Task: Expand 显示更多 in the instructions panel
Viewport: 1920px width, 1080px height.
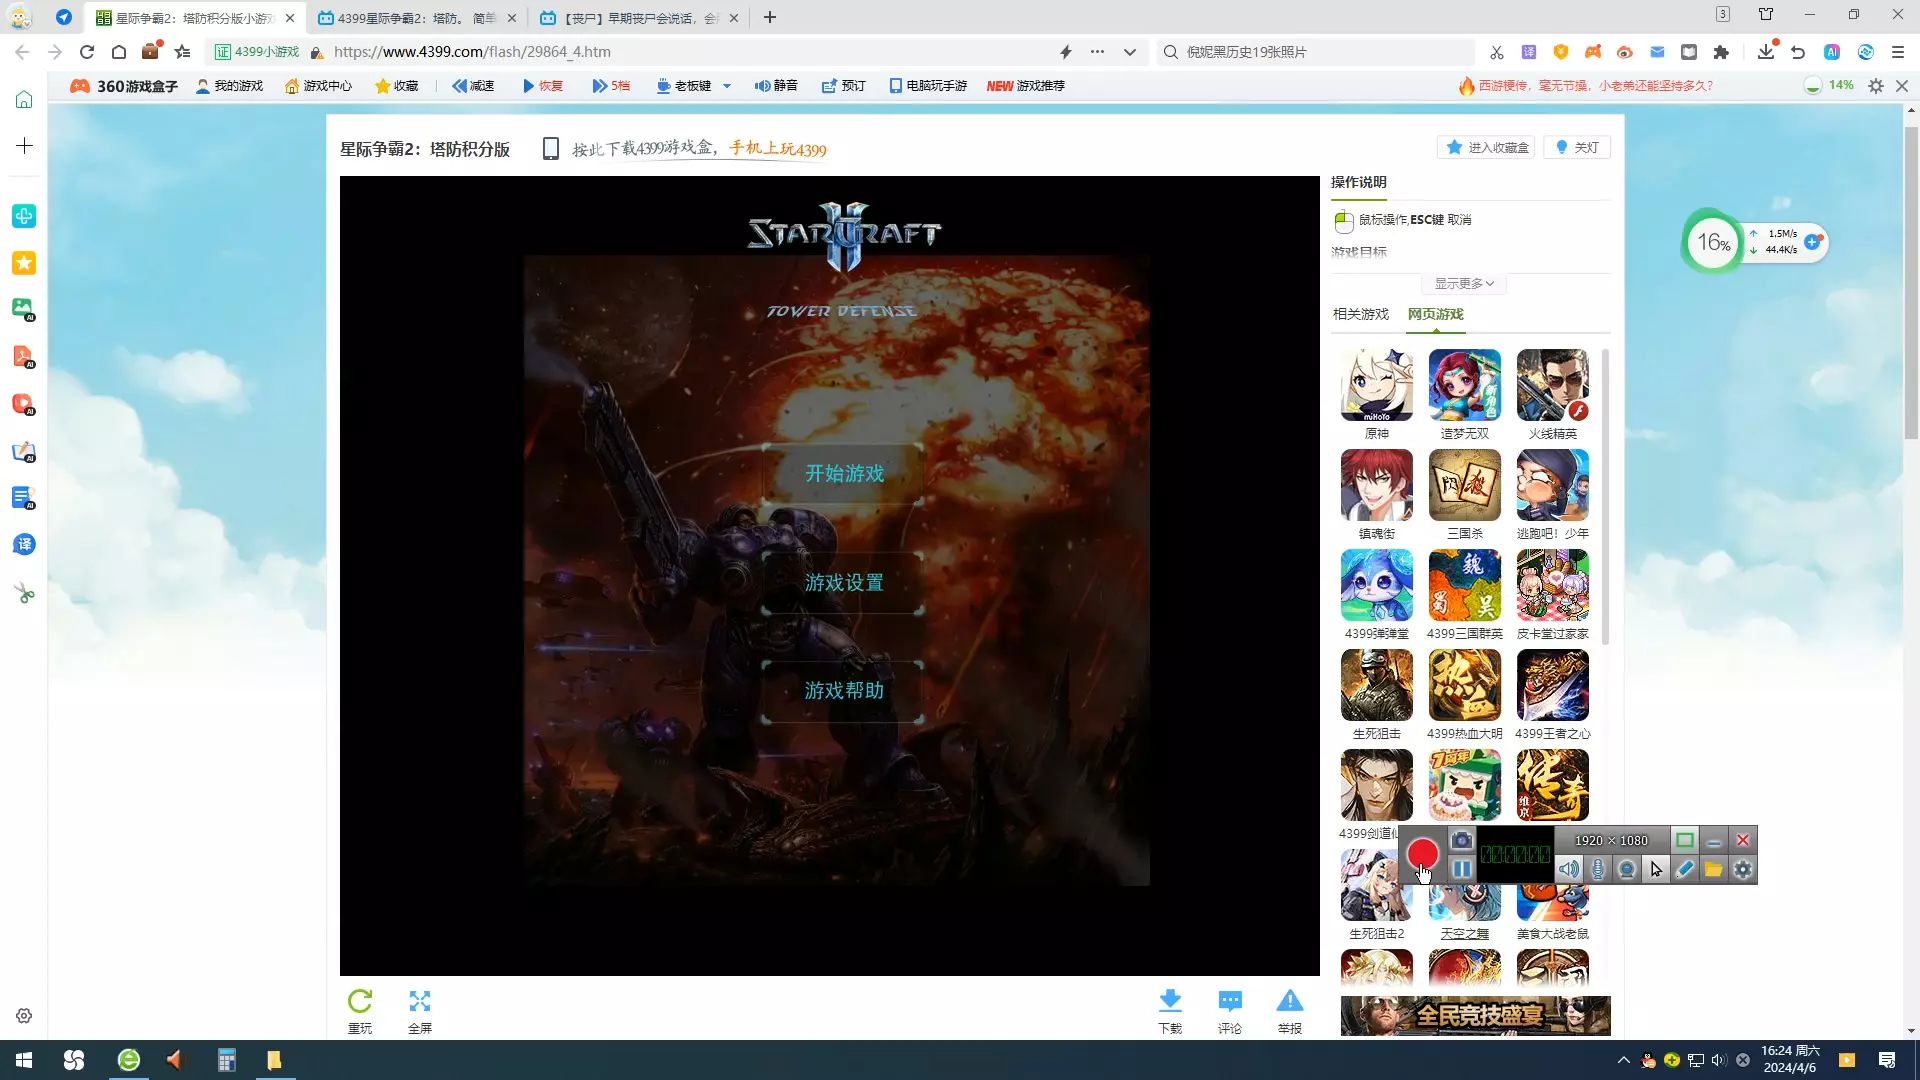Action: tap(1463, 284)
